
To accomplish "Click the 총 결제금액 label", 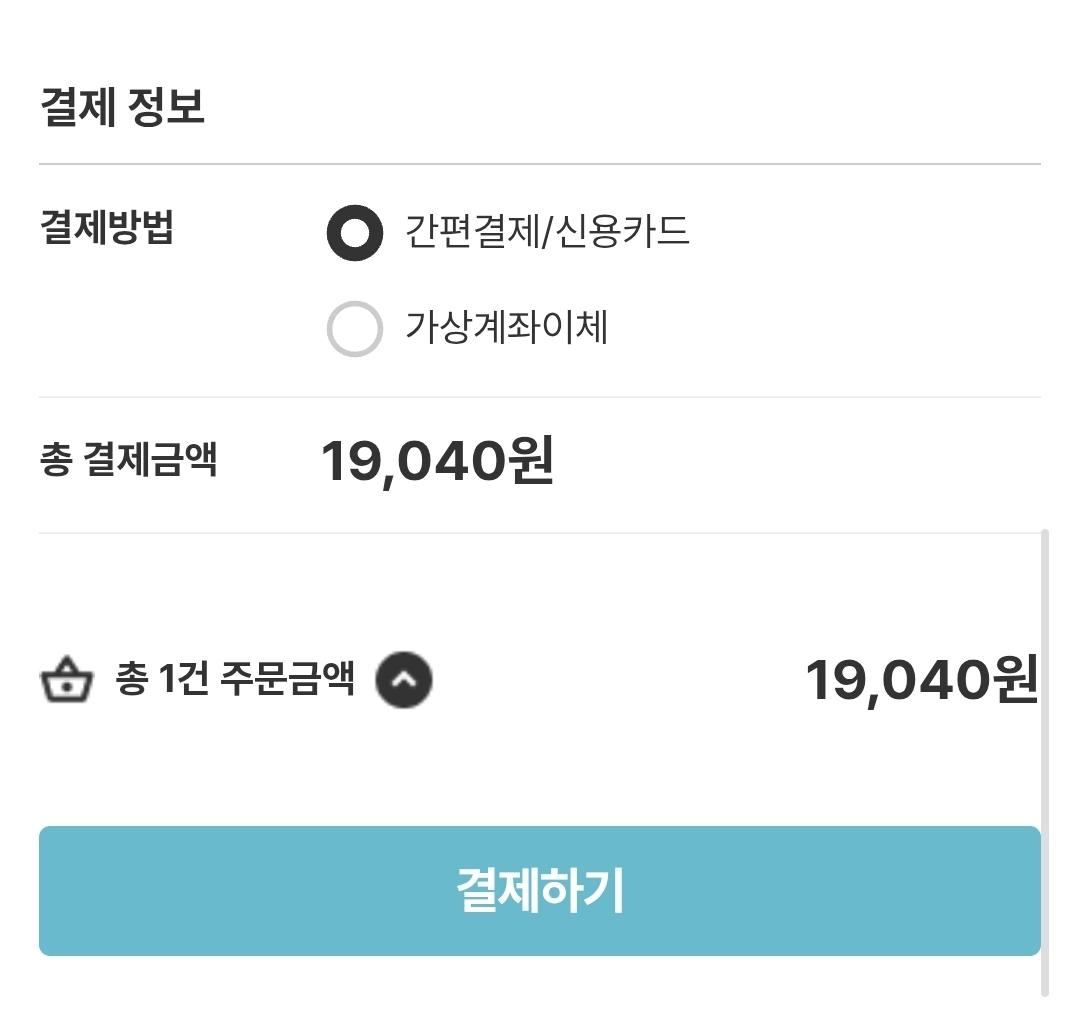I will [128, 461].
